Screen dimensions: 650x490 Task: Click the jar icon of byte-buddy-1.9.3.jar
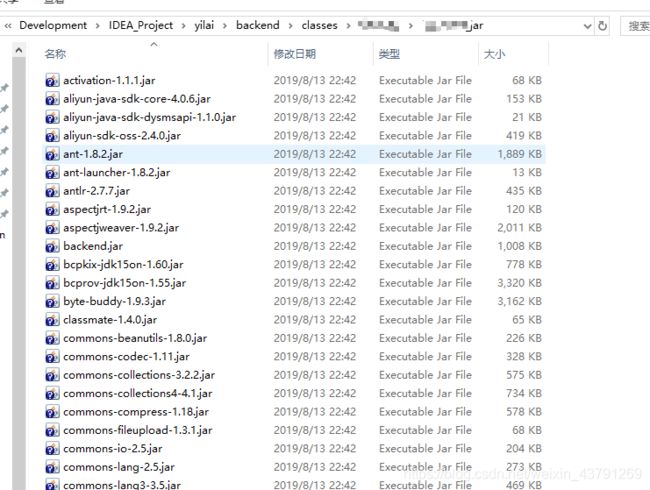pyautogui.click(x=52, y=301)
